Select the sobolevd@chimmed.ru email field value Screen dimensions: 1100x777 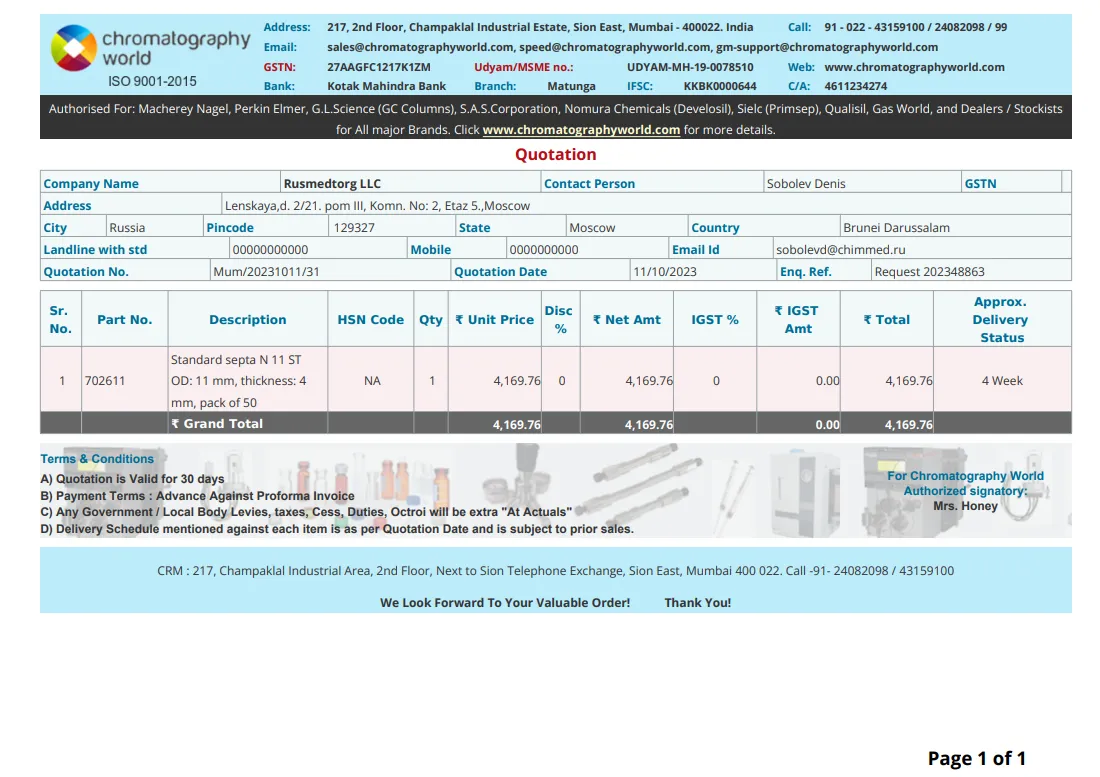(x=841, y=250)
